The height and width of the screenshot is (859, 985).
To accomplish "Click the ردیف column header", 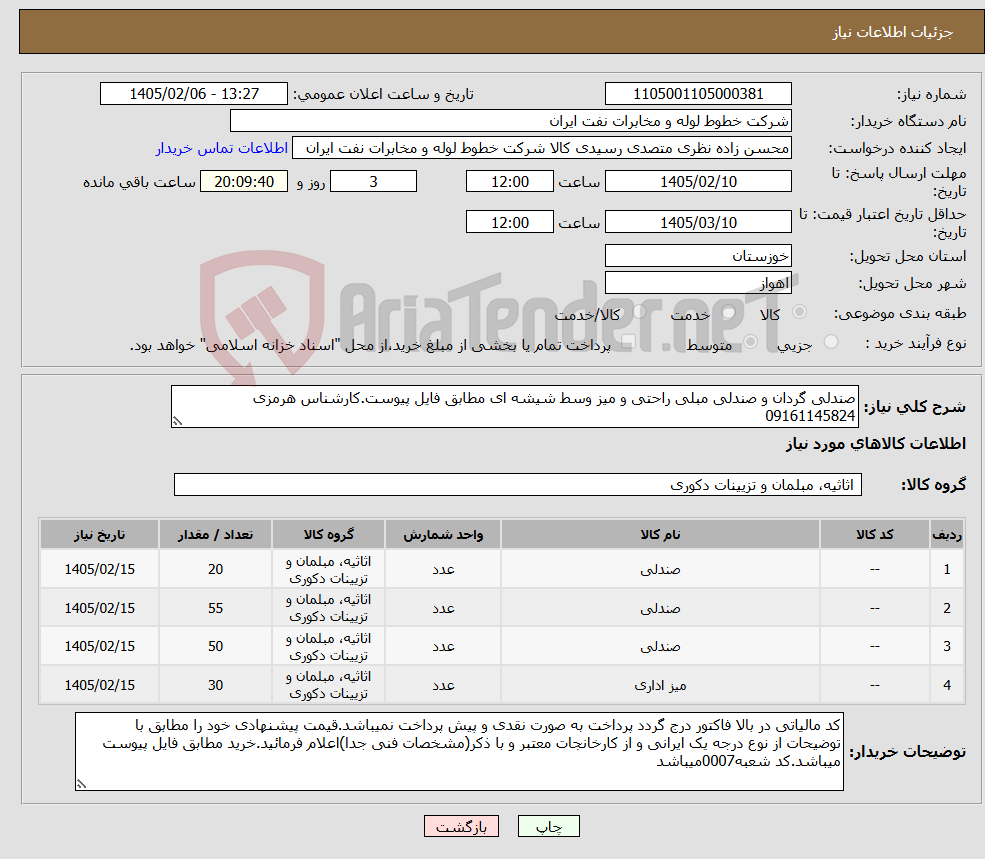I will [x=947, y=534].
